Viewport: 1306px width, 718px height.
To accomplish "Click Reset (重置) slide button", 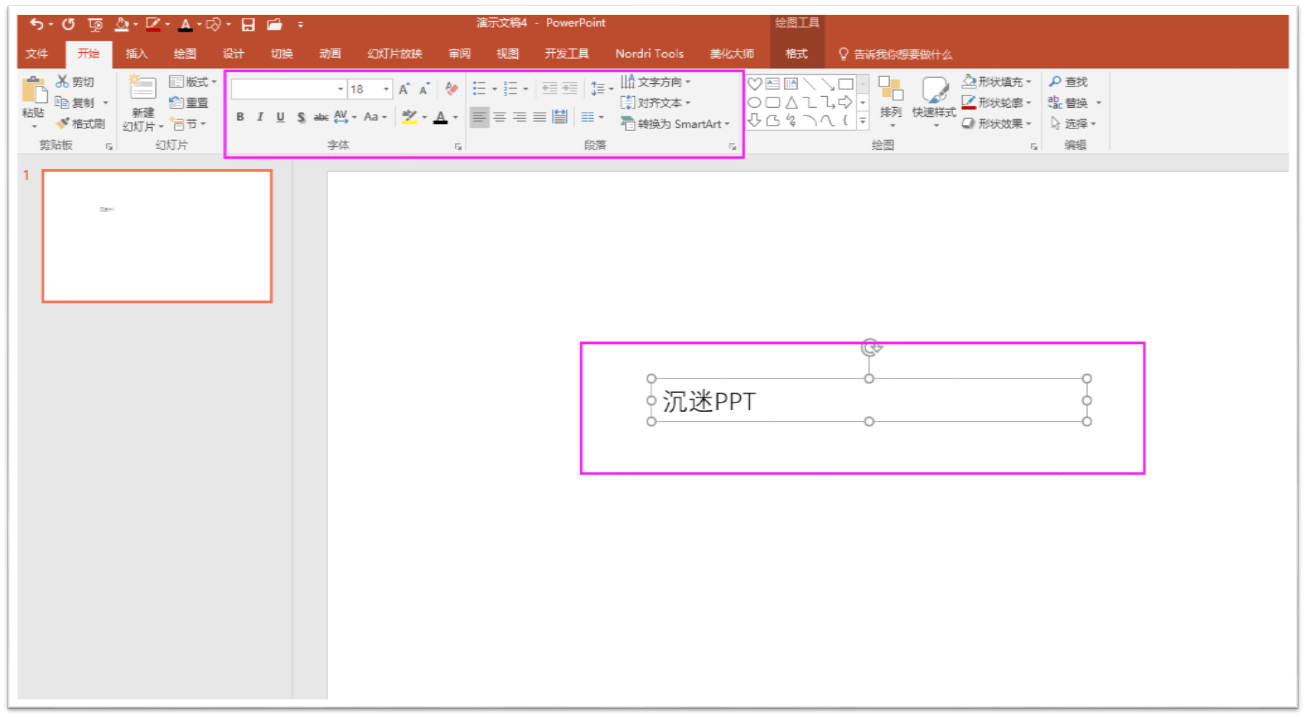I will (190, 103).
